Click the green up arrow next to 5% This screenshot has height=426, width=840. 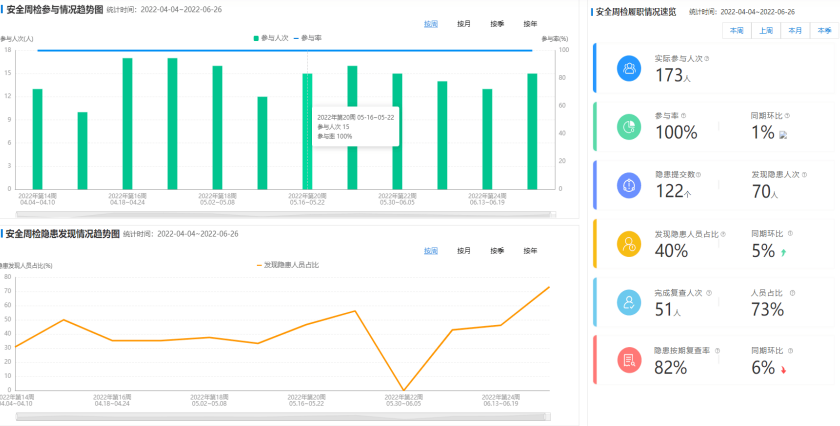point(784,252)
